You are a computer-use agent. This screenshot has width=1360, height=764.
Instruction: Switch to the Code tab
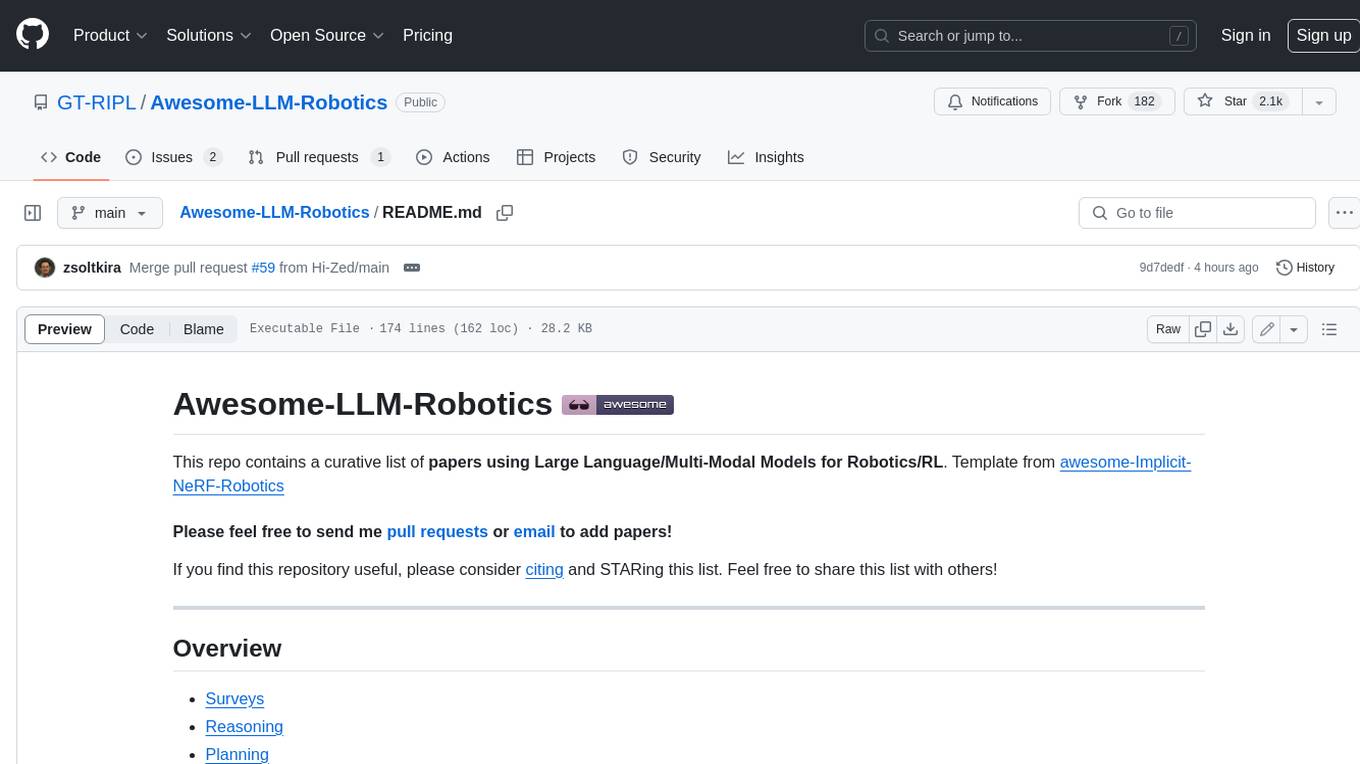tap(70, 157)
